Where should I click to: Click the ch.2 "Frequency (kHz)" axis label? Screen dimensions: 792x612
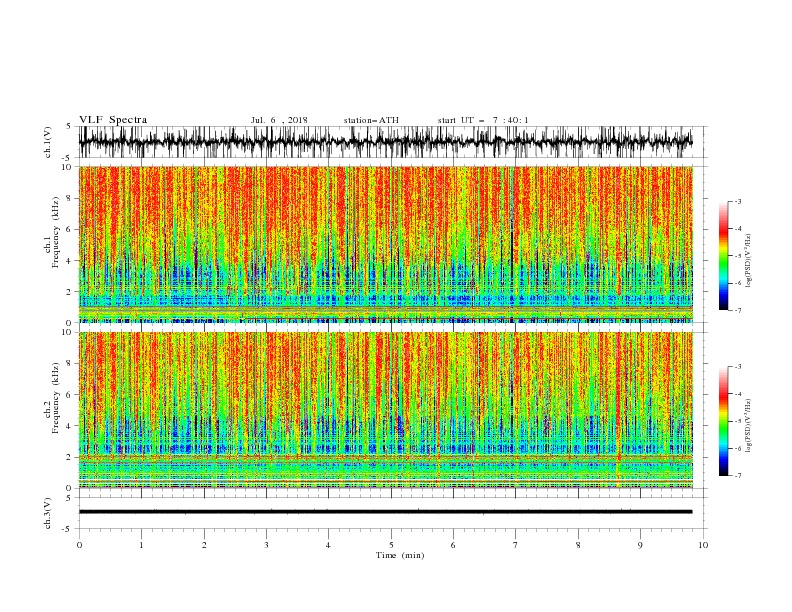[56, 398]
